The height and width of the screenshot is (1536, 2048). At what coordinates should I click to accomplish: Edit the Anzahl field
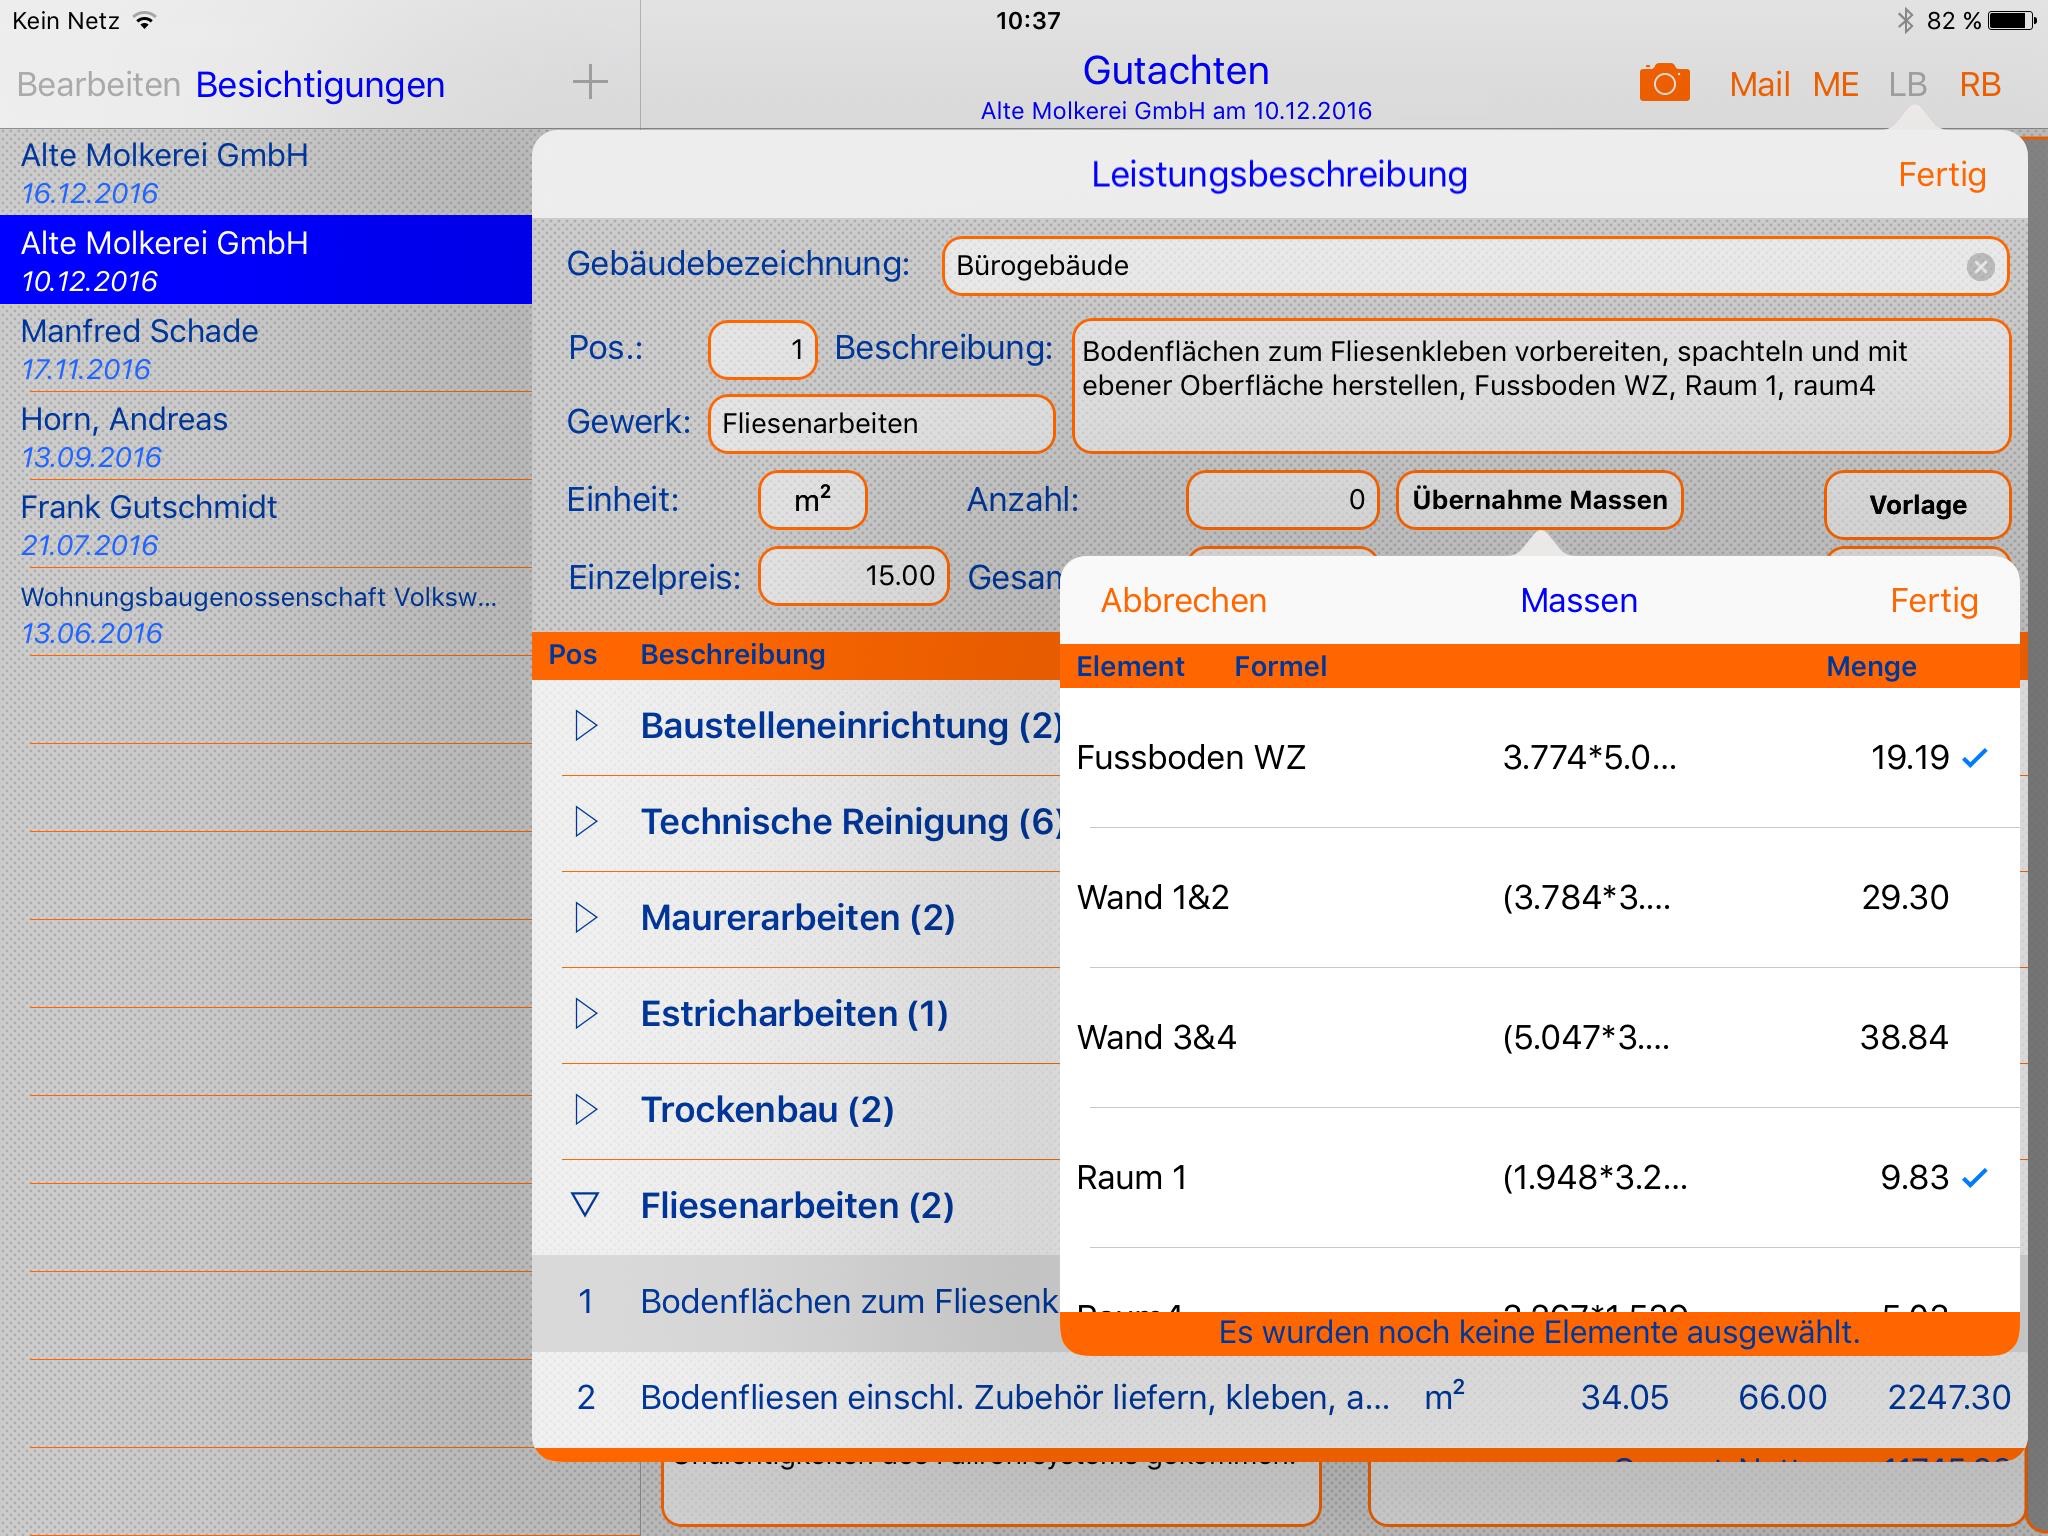click(1282, 500)
